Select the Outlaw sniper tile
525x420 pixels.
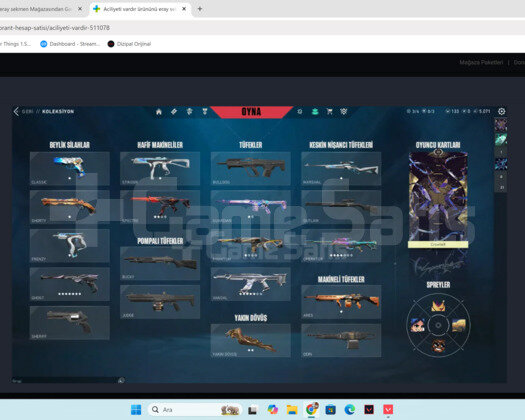tap(341, 207)
